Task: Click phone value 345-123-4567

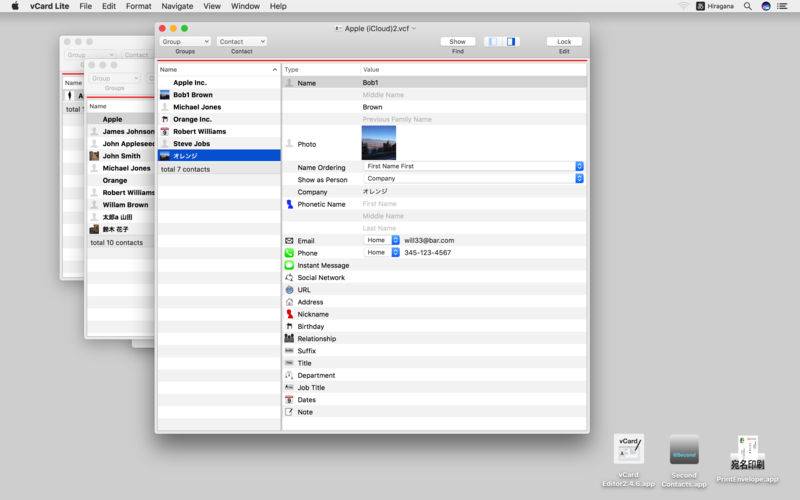Action: coord(428,253)
